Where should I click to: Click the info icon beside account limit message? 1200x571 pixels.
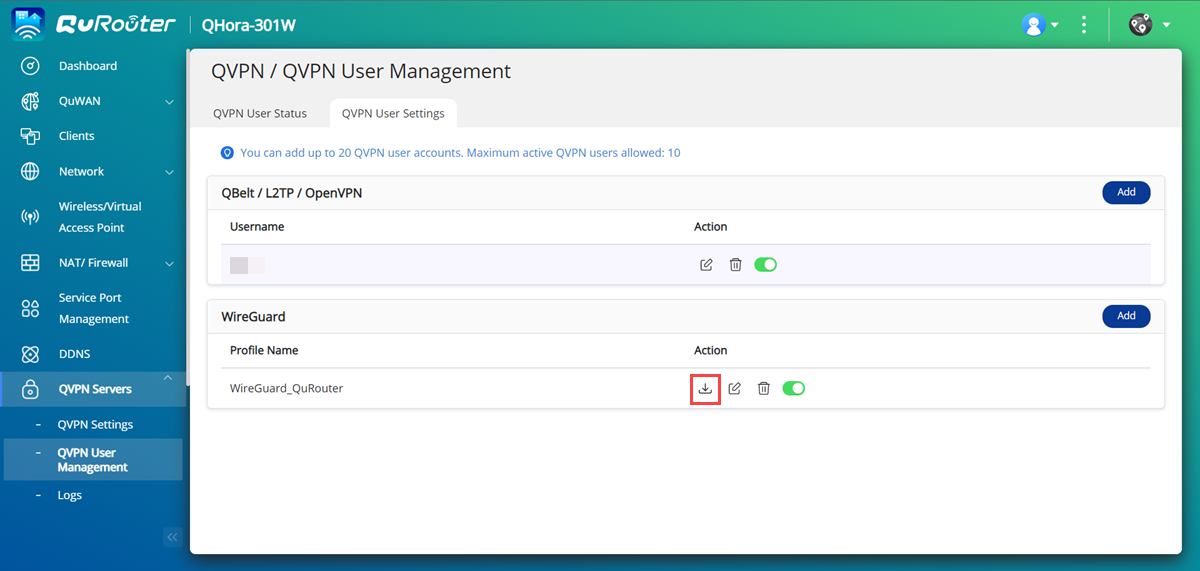[x=227, y=153]
